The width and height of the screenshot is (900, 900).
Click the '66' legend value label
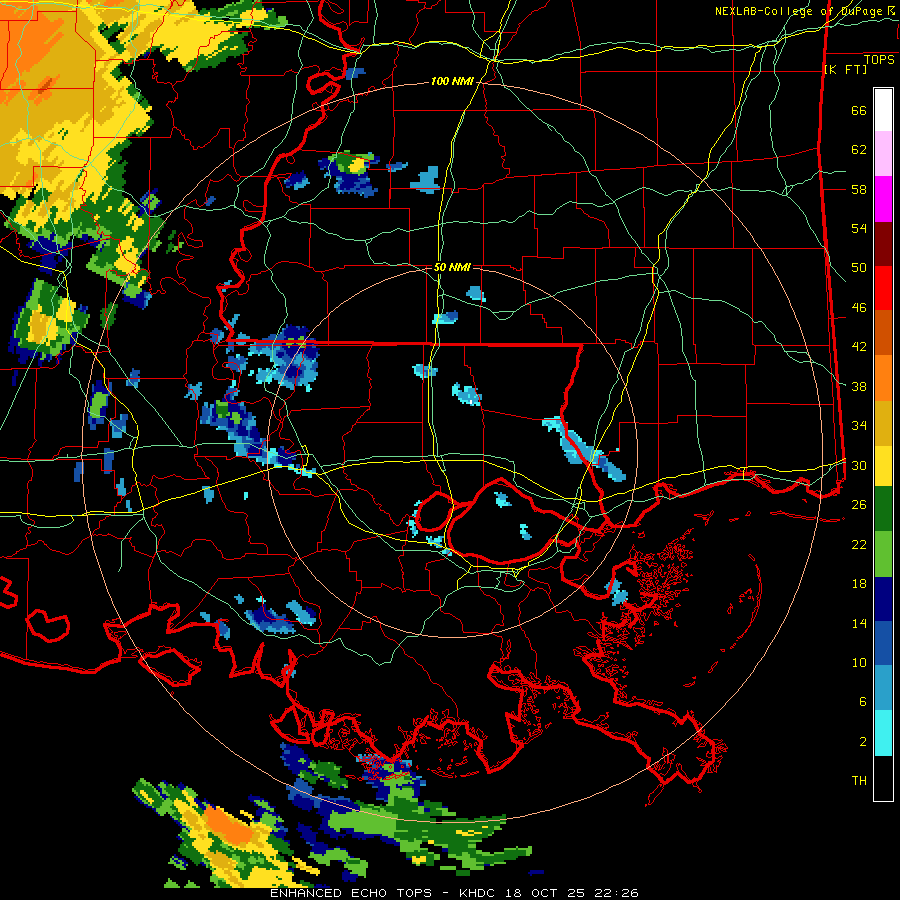pyautogui.click(x=859, y=110)
